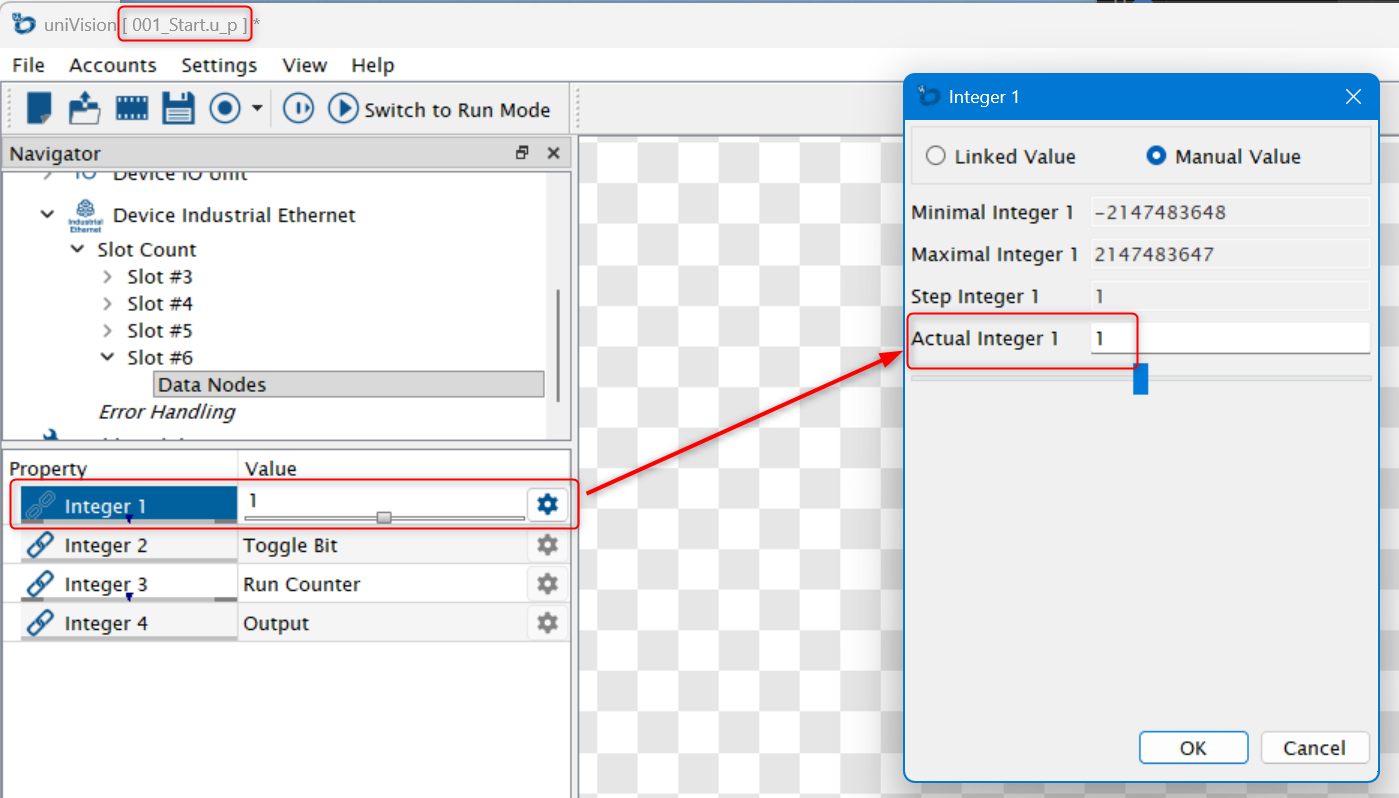The width and height of the screenshot is (1399, 798).
Task: Collapse the Device Industrial Ethernet node
Action: tap(47, 214)
